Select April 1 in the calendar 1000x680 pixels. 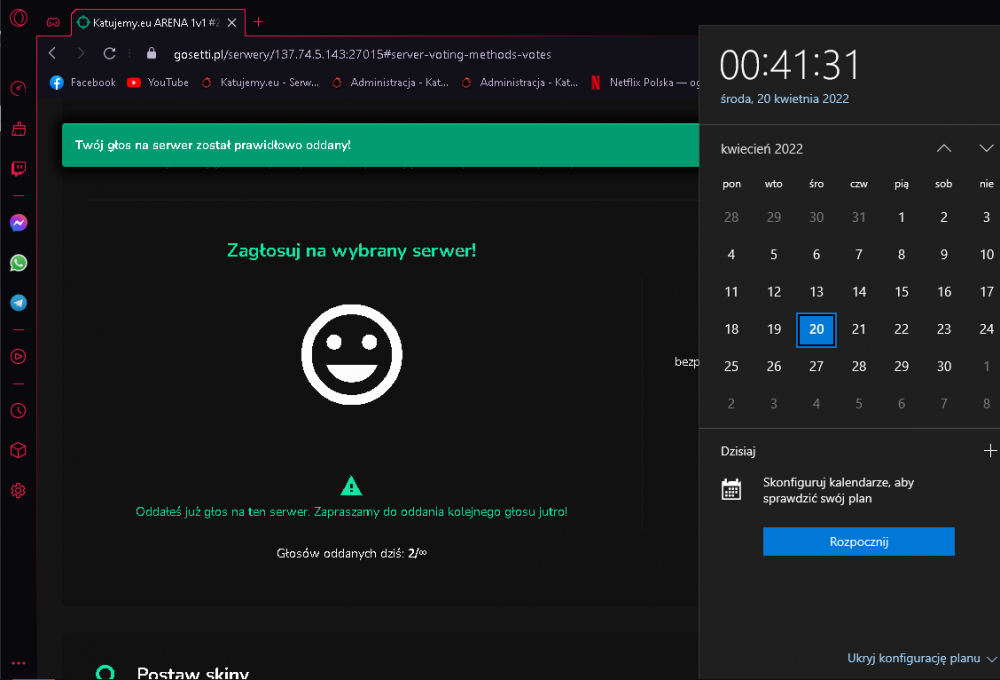[901, 218]
